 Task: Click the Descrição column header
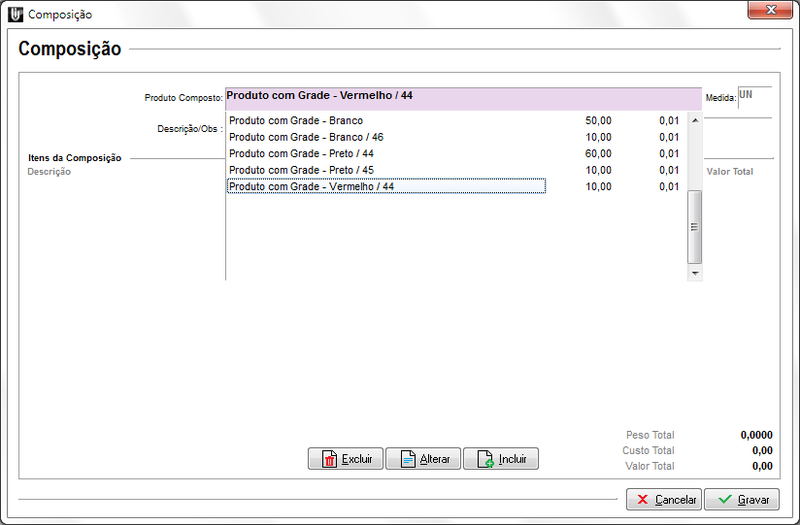tap(49, 172)
